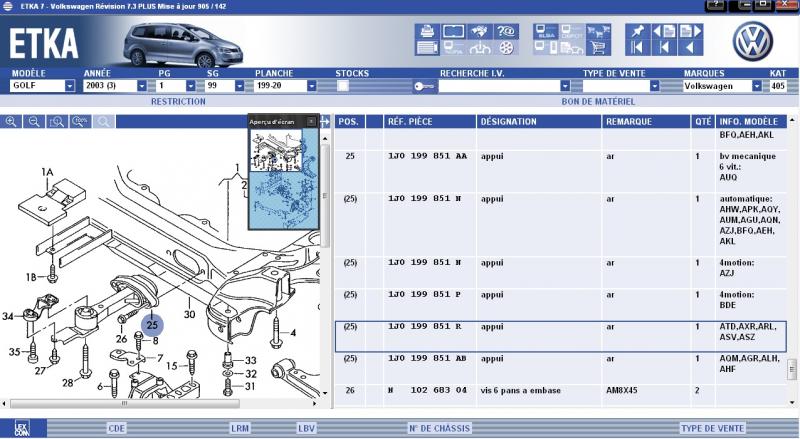Click the POS. column header
Viewport: 800px width, 439px height.
tap(349, 121)
